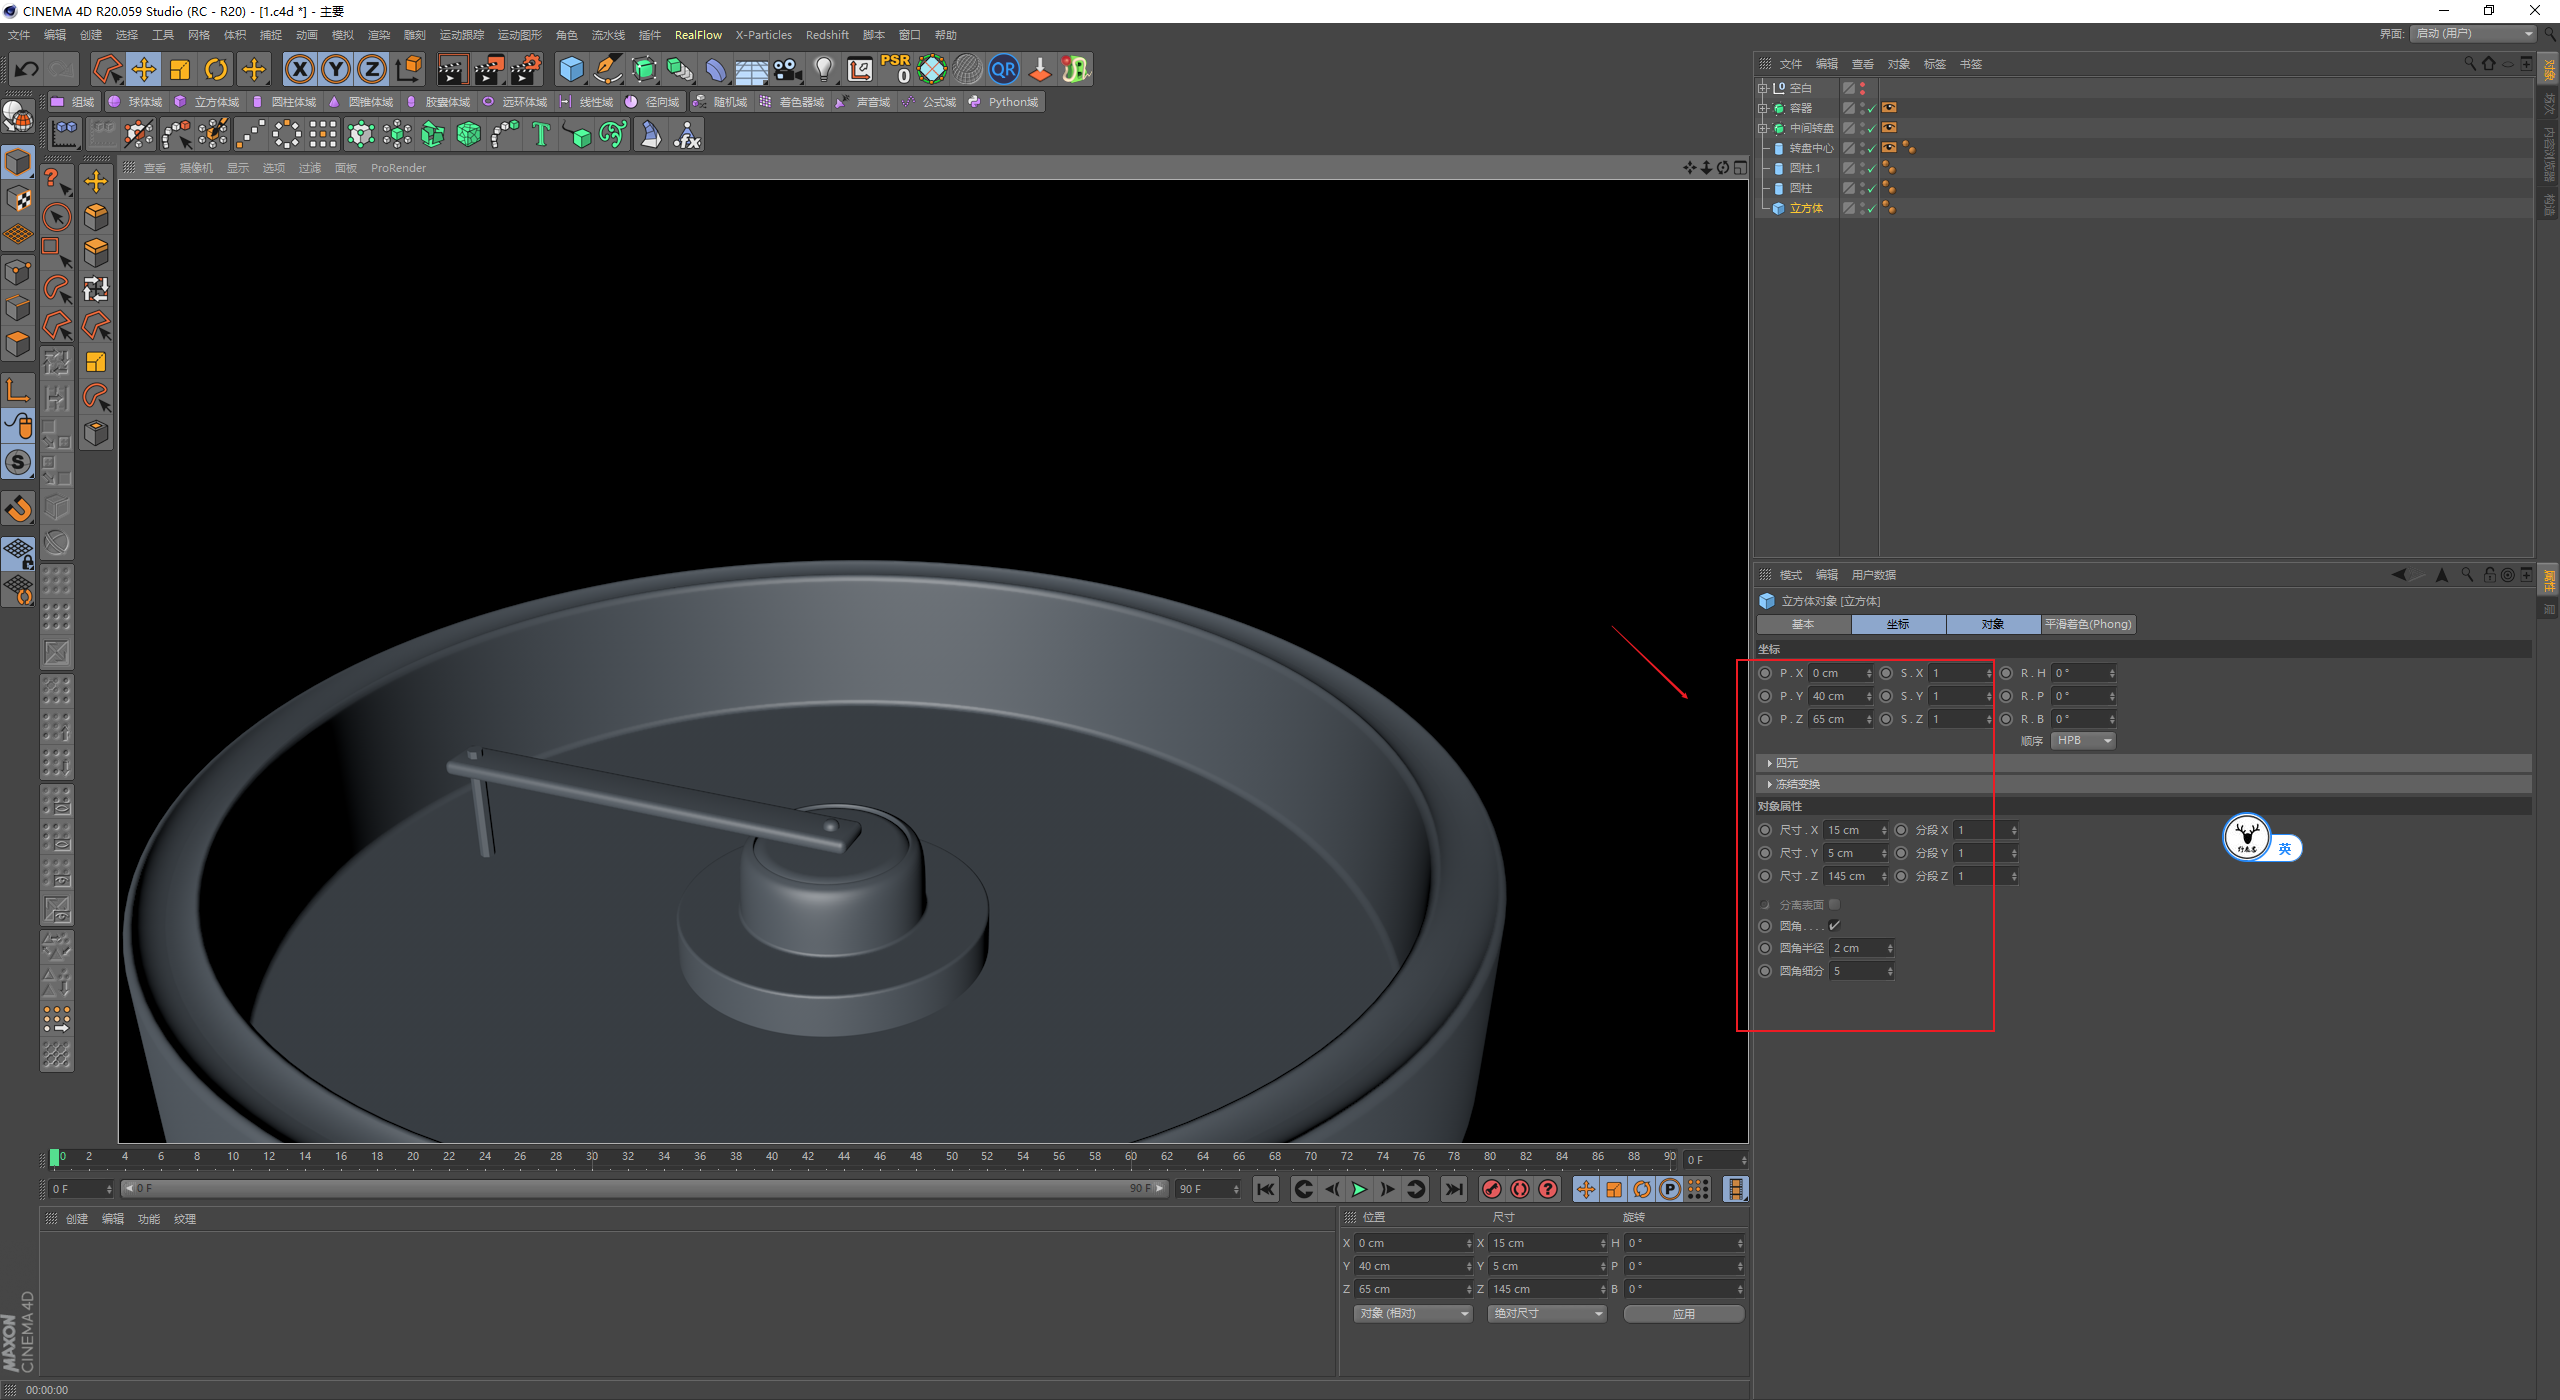The height and width of the screenshot is (1400, 2560).
Task: Select the Move tool in the top toolbar
Action: (144, 69)
